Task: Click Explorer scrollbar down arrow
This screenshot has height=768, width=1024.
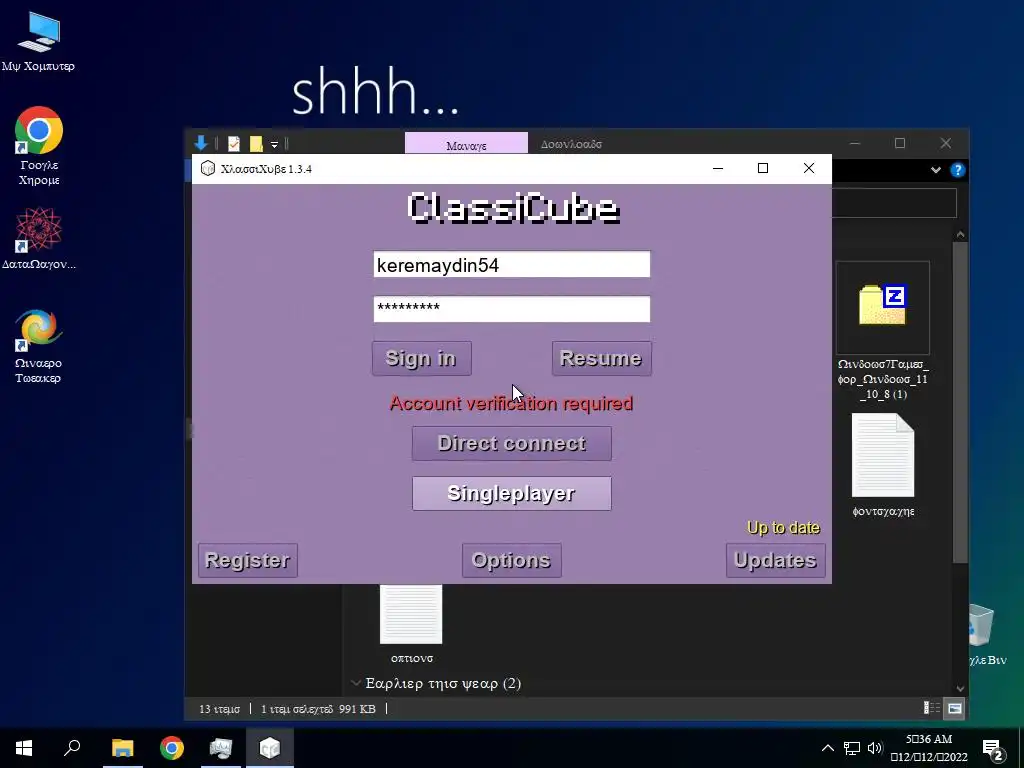Action: click(960, 688)
